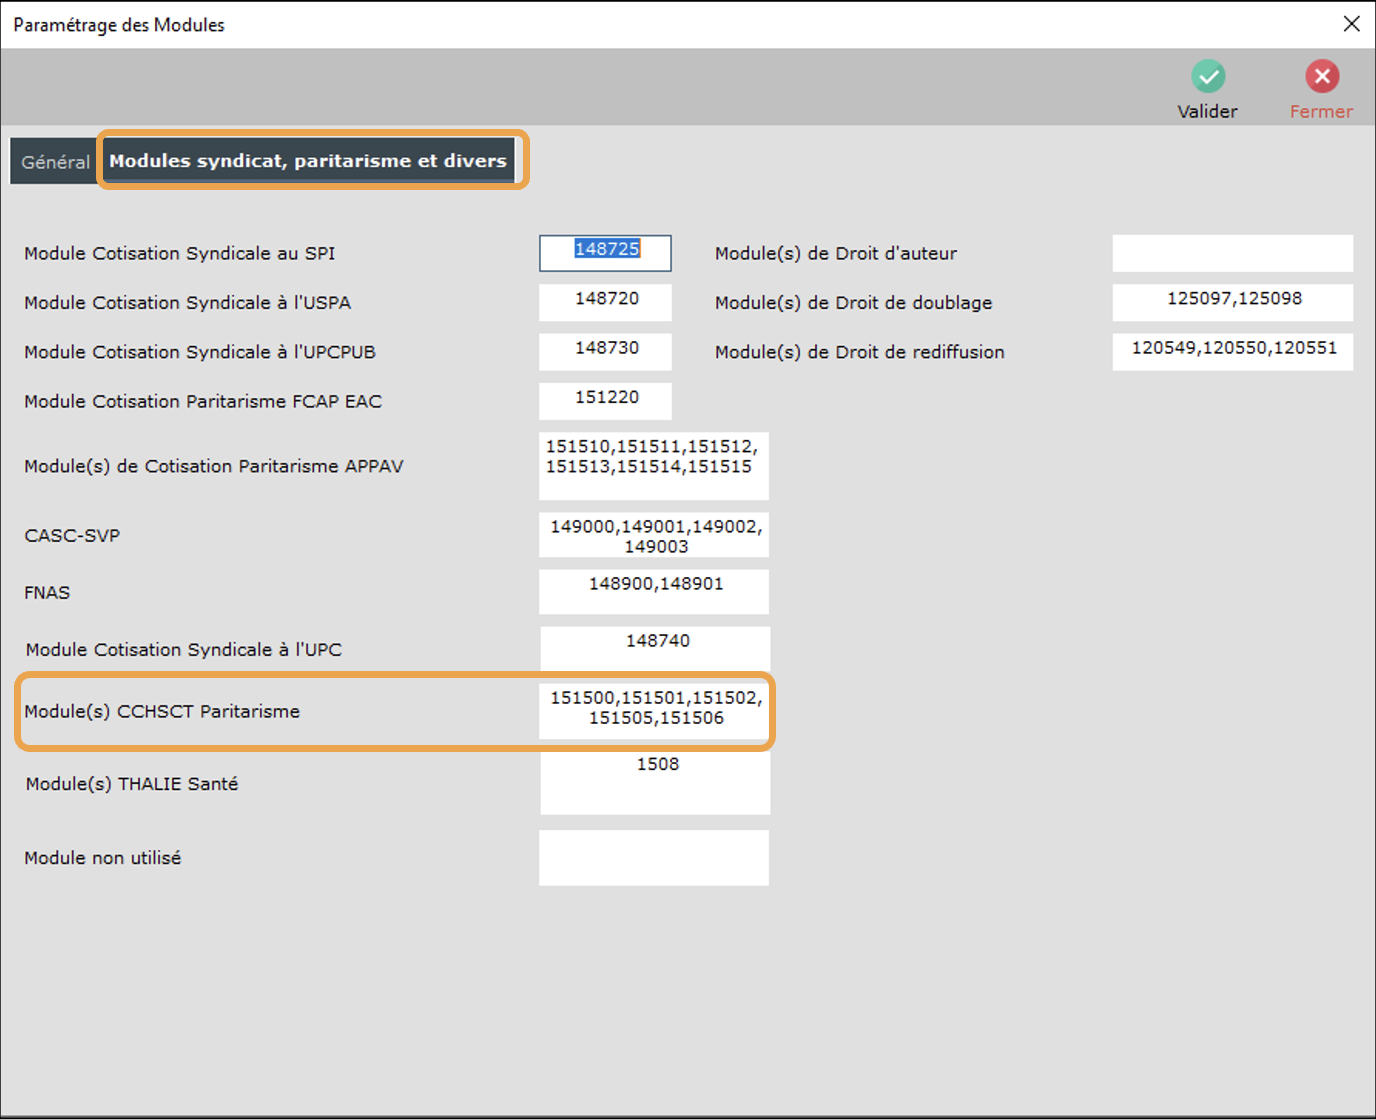The width and height of the screenshot is (1376, 1120).
Task: Click the Droit de rediffusion field
Action: pyautogui.click(x=1232, y=352)
